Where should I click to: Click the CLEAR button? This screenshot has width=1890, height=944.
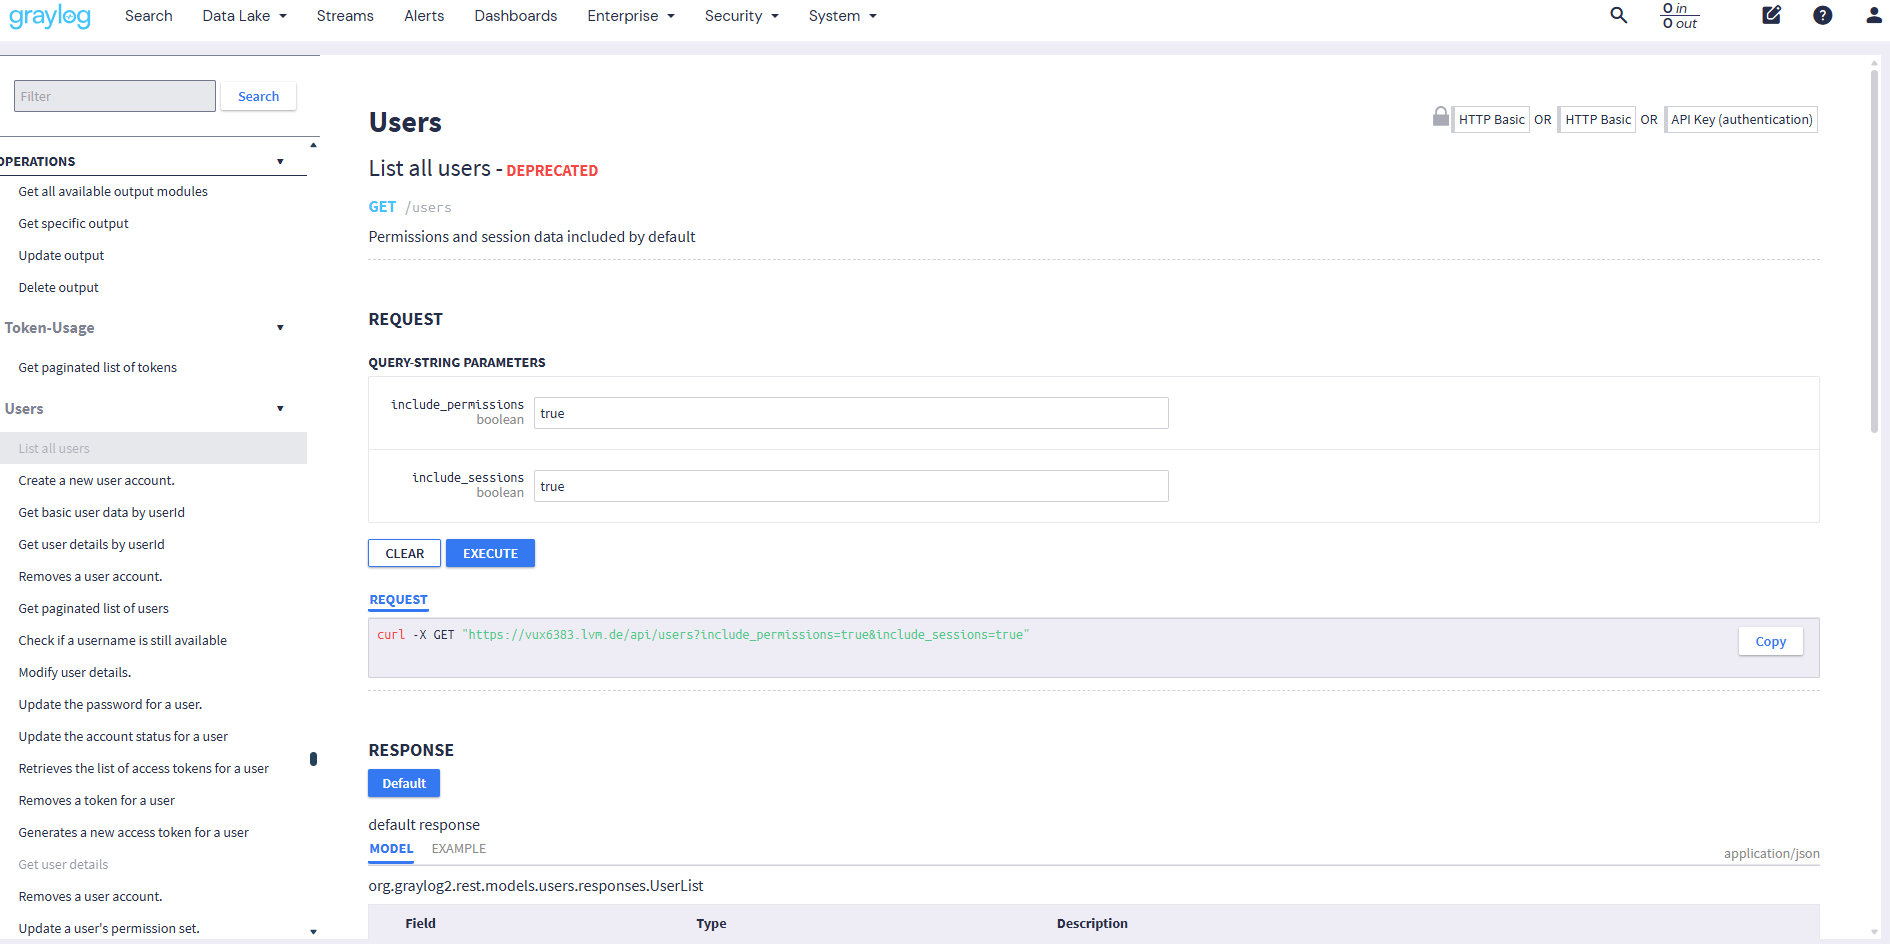405,553
